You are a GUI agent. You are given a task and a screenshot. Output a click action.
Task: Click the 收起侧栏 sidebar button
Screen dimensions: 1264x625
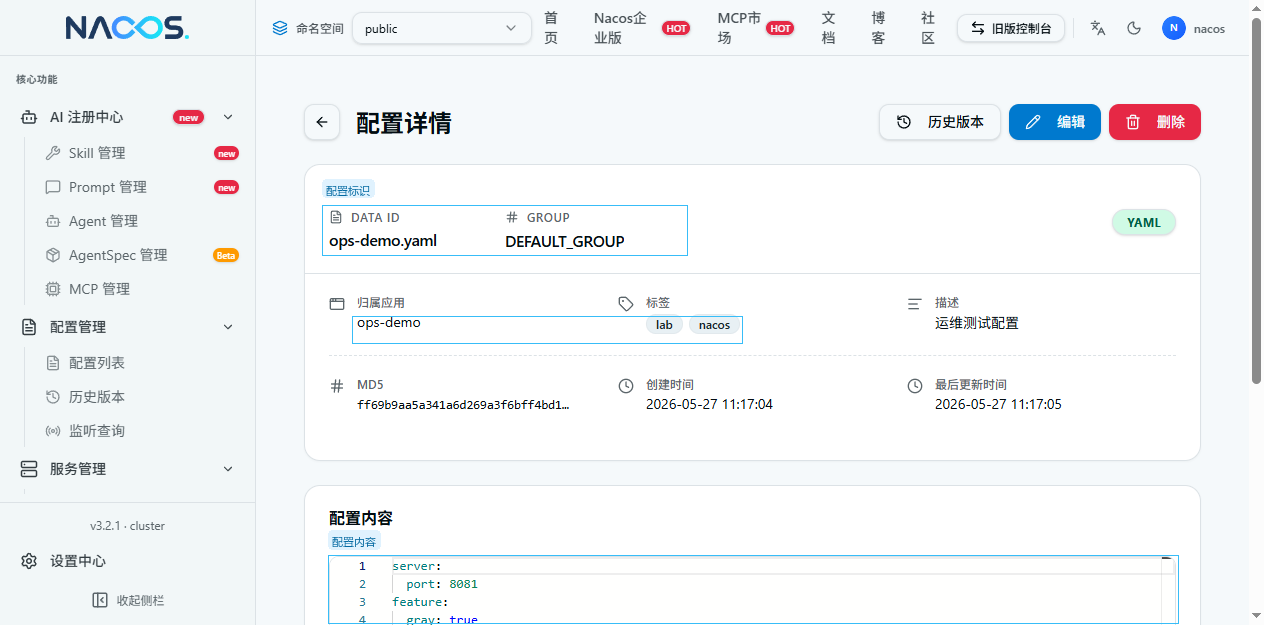127,600
